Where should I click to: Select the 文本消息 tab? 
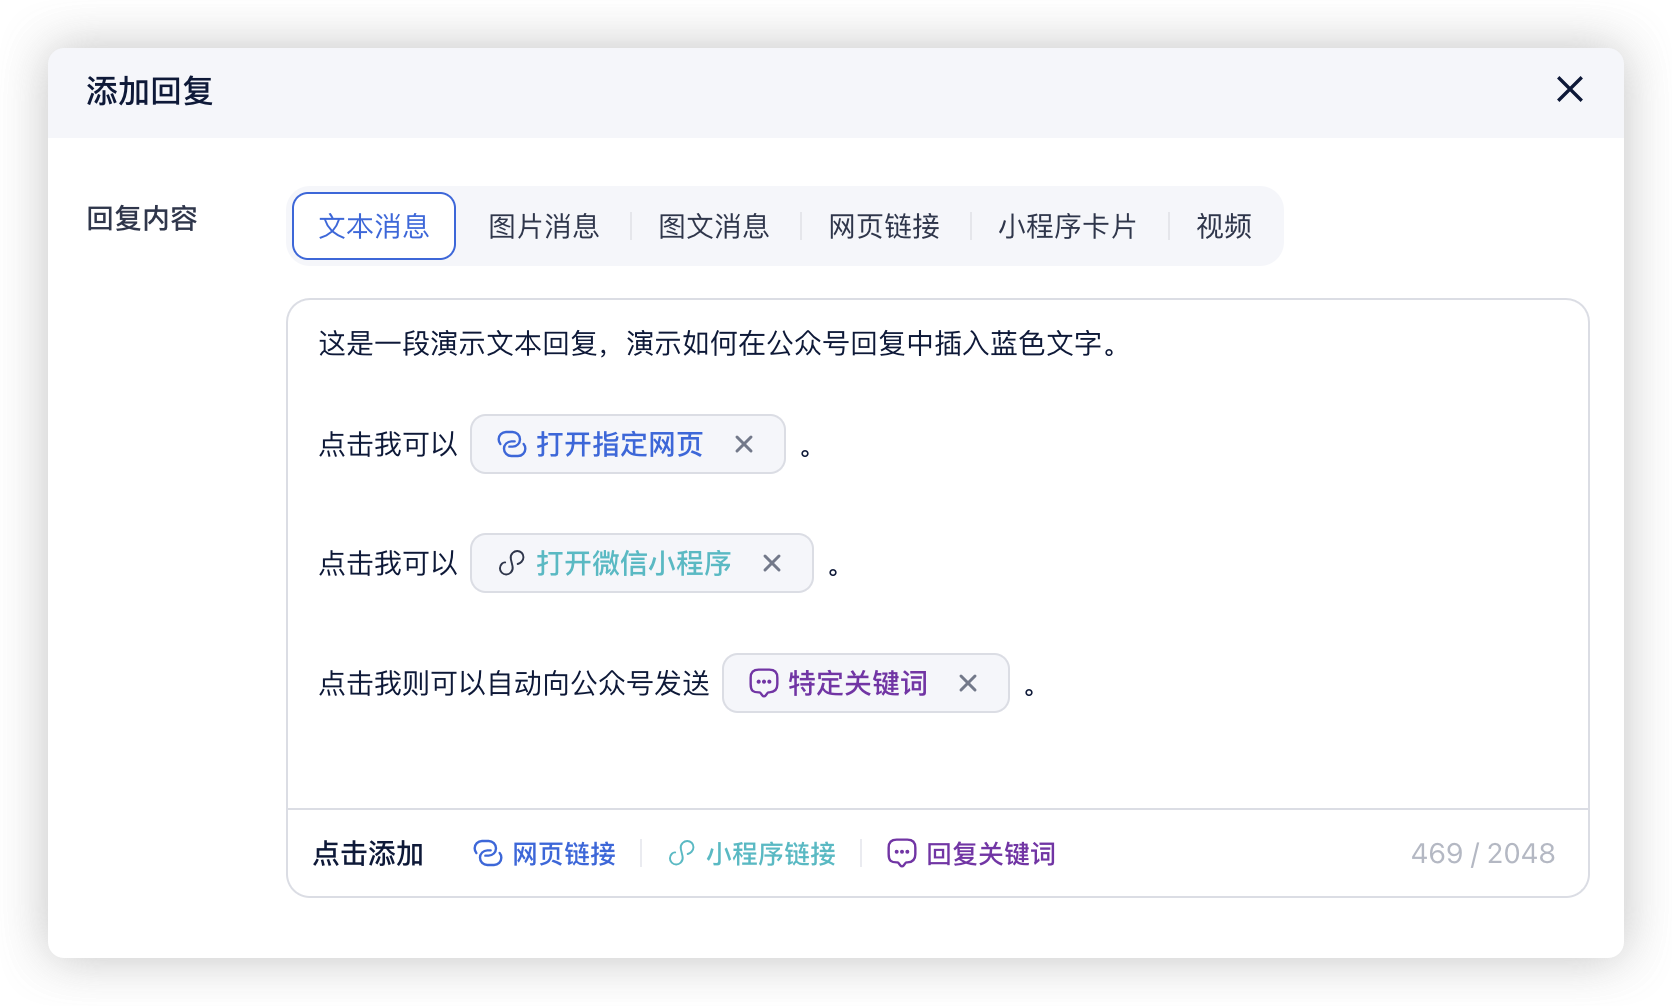[x=374, y=226]
